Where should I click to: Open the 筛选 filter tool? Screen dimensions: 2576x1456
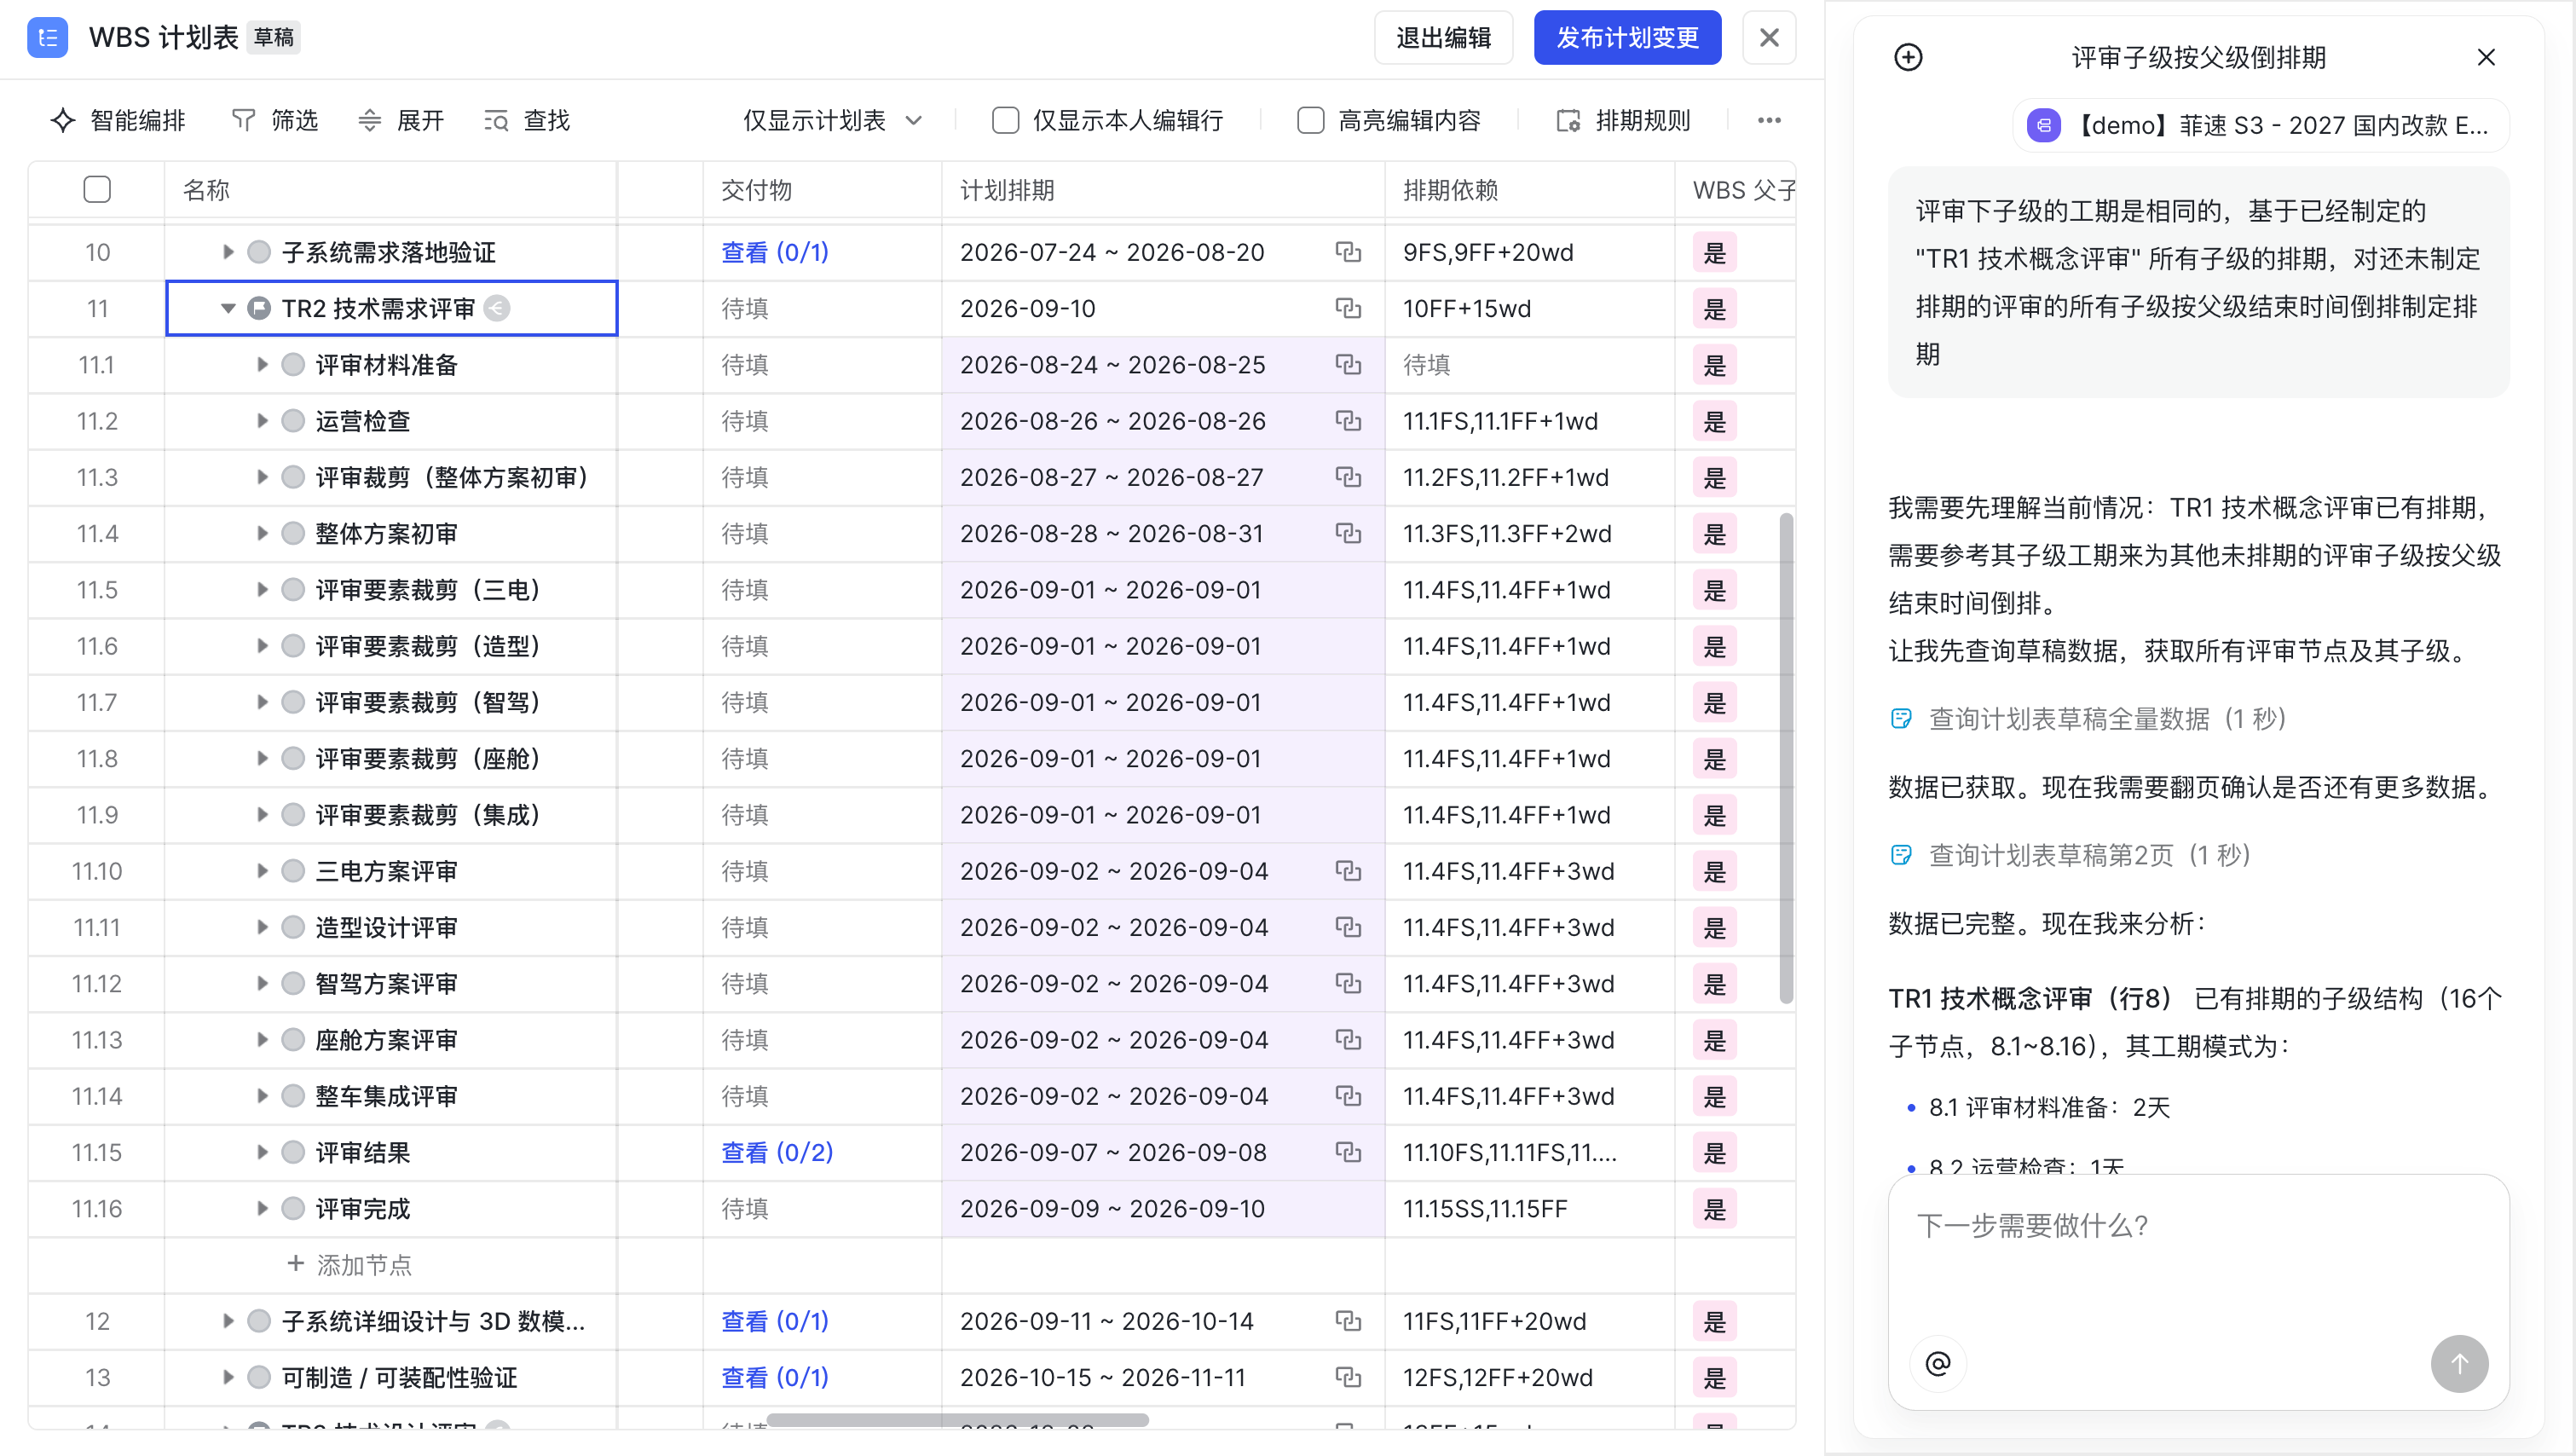click(x=275, y=121)
